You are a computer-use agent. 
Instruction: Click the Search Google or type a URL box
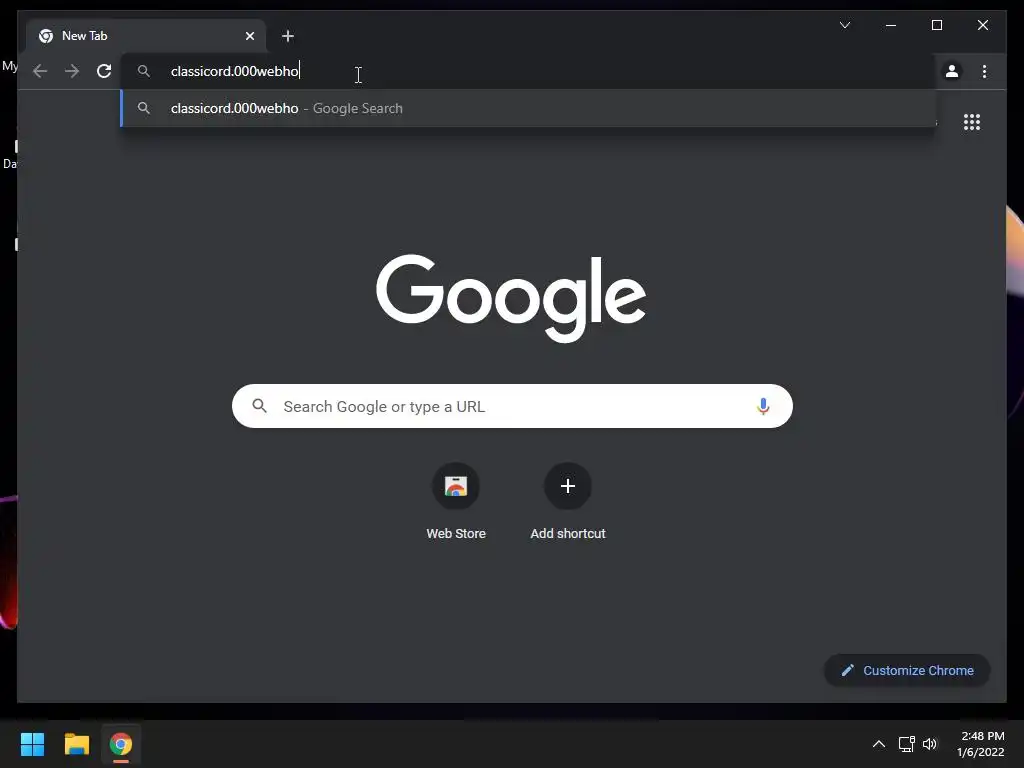(x=512, y=406)
